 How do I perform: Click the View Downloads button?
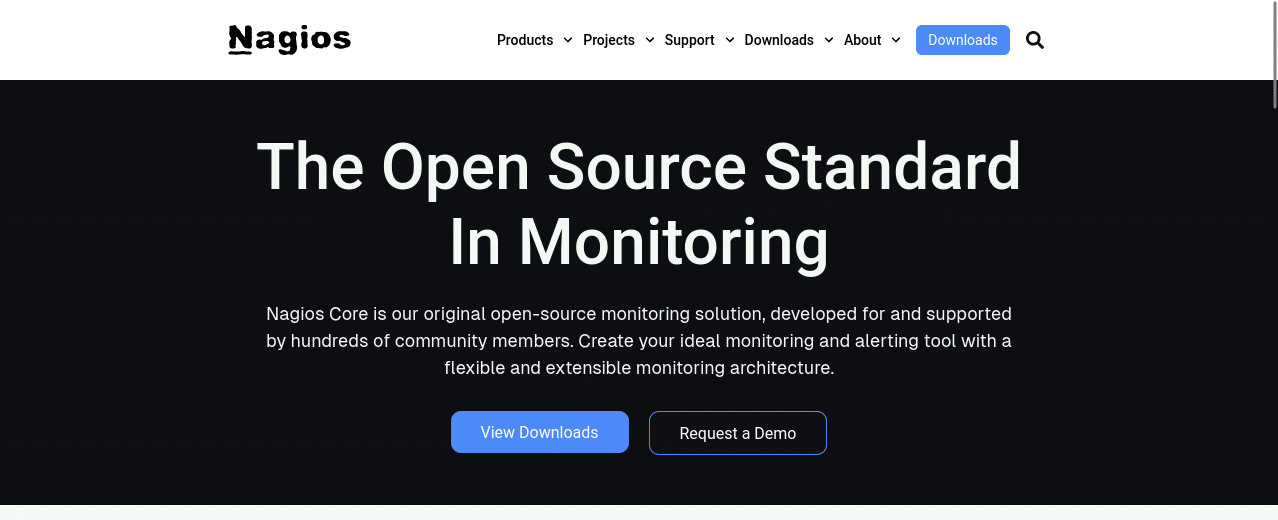(x=540, y=432)
